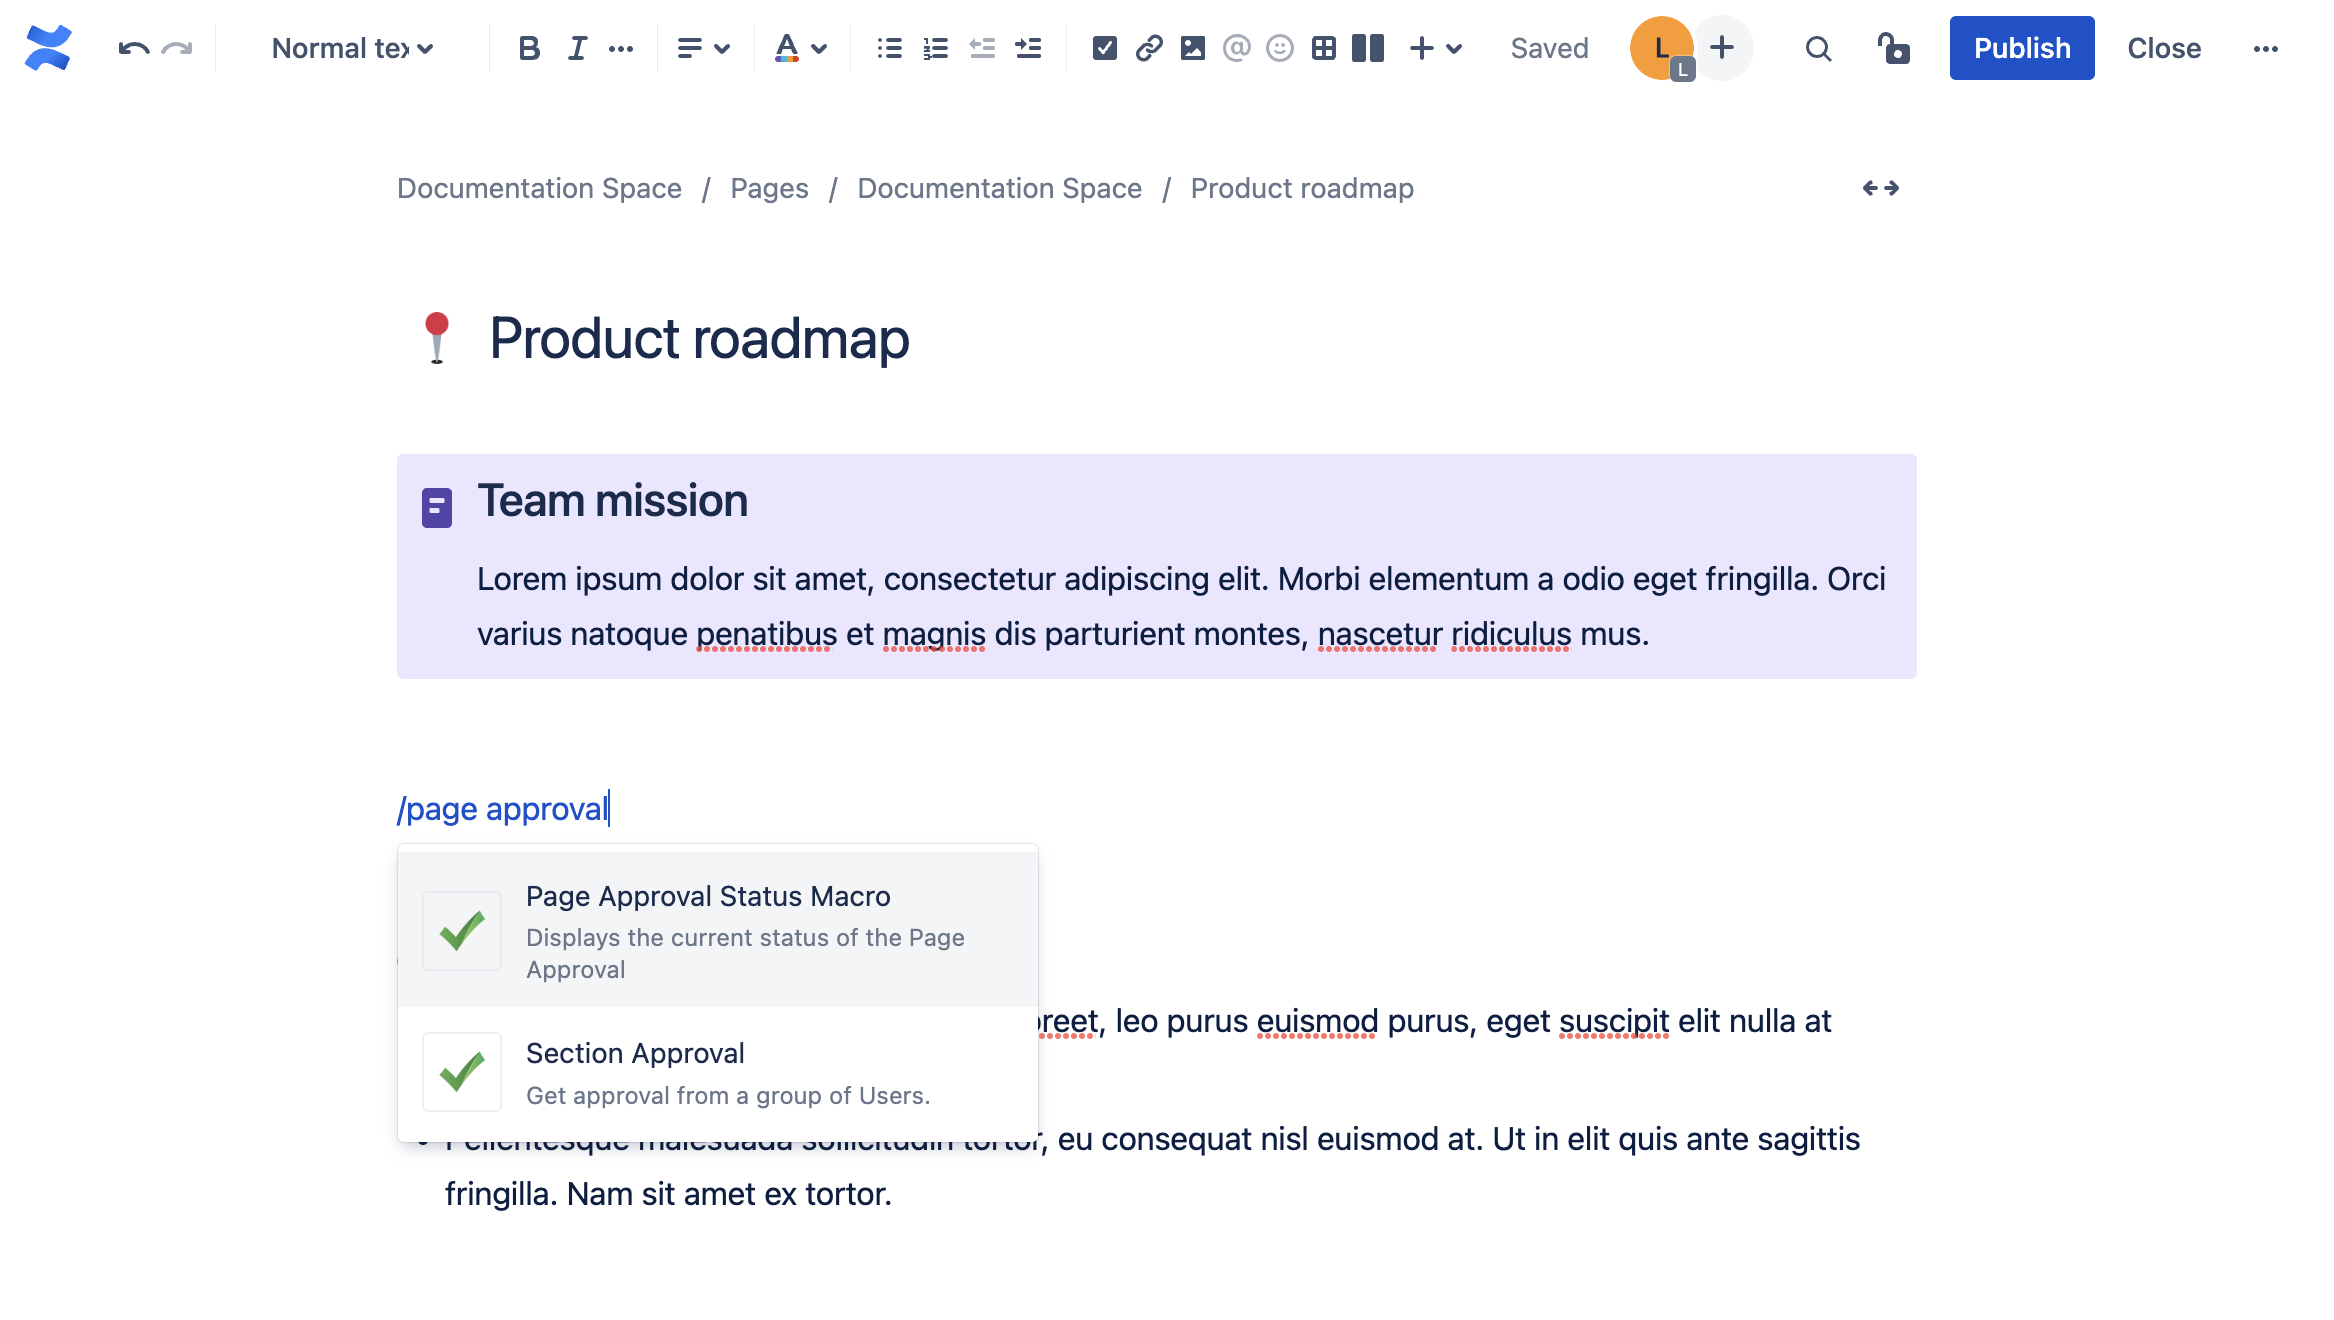The image size is (2334, 1320).
Task: Open the Normal text style dropdown
Action: (x=352, y=48)
